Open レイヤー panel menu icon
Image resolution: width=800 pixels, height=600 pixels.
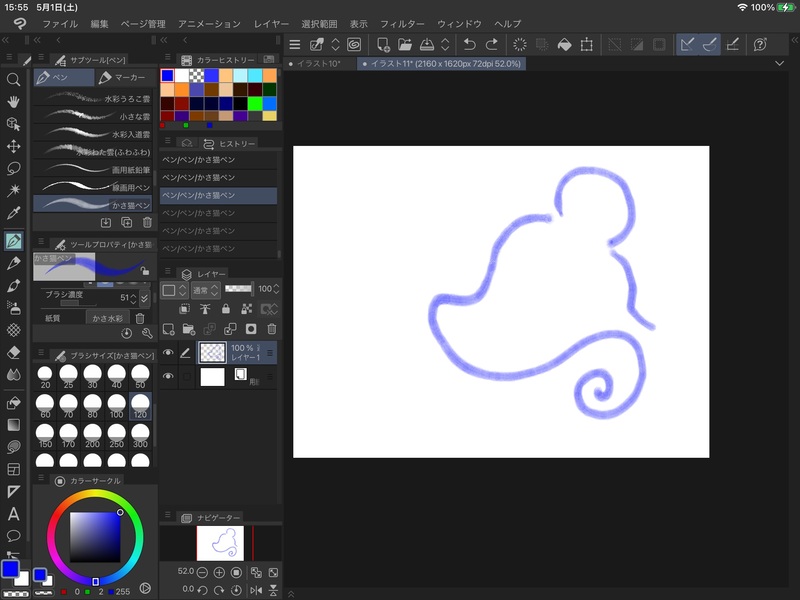(x=167, y=271)
